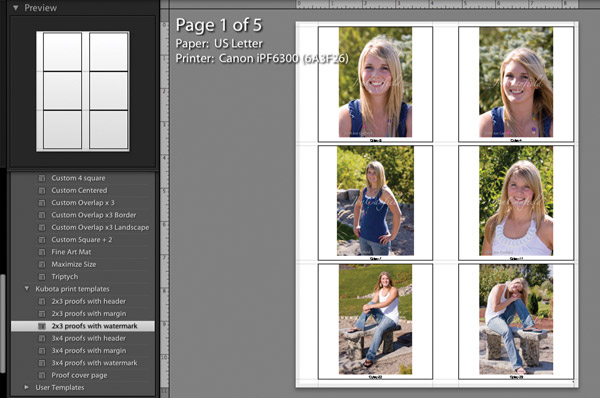600x398 pixels.
Task: Click template icon beside Maximize Size
Action: [42, 264]
